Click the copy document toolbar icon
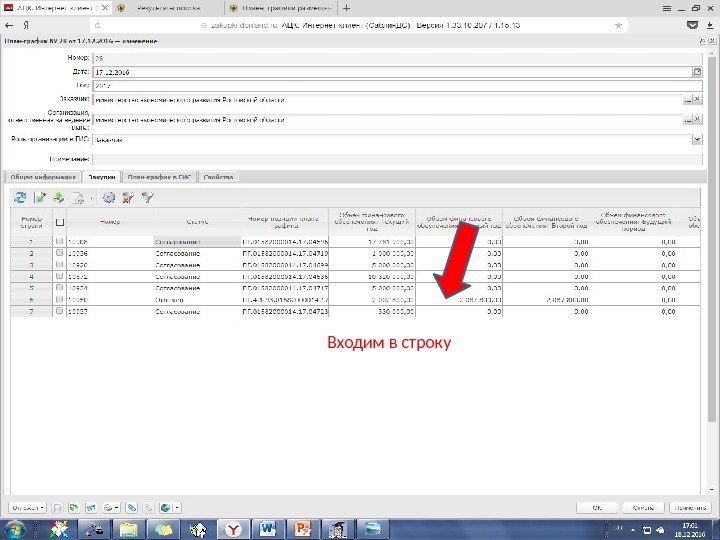Viewport: 720px width, 540px height. 79,198
